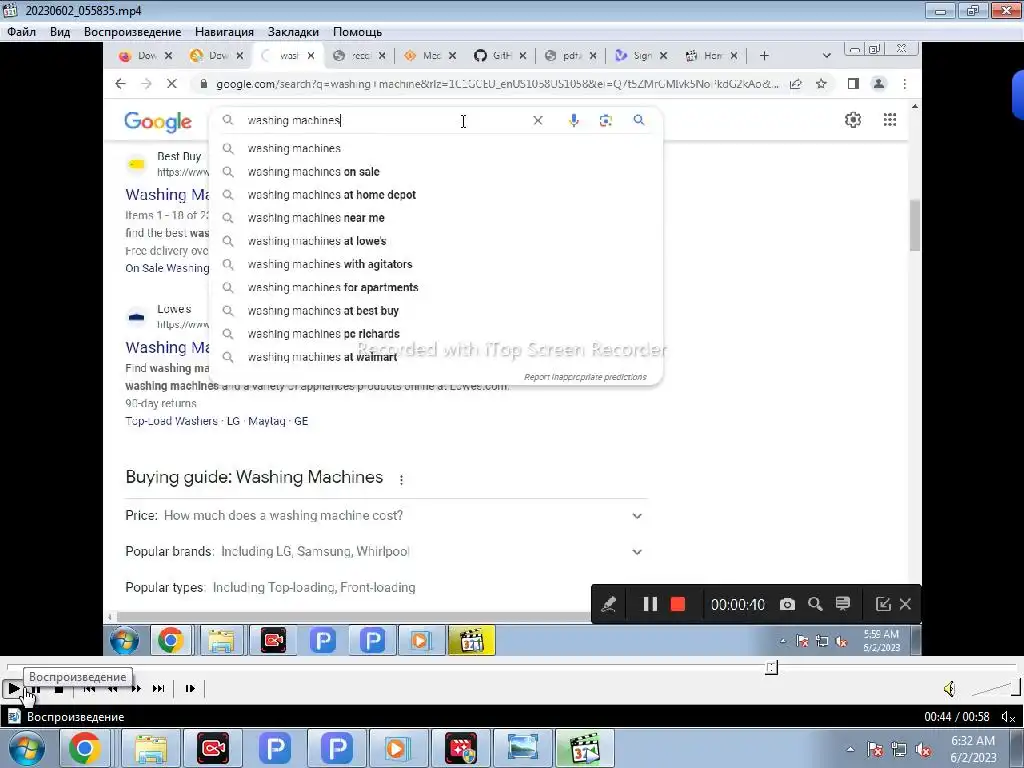Open the Google apps grid icon

(x=889, y=120)
